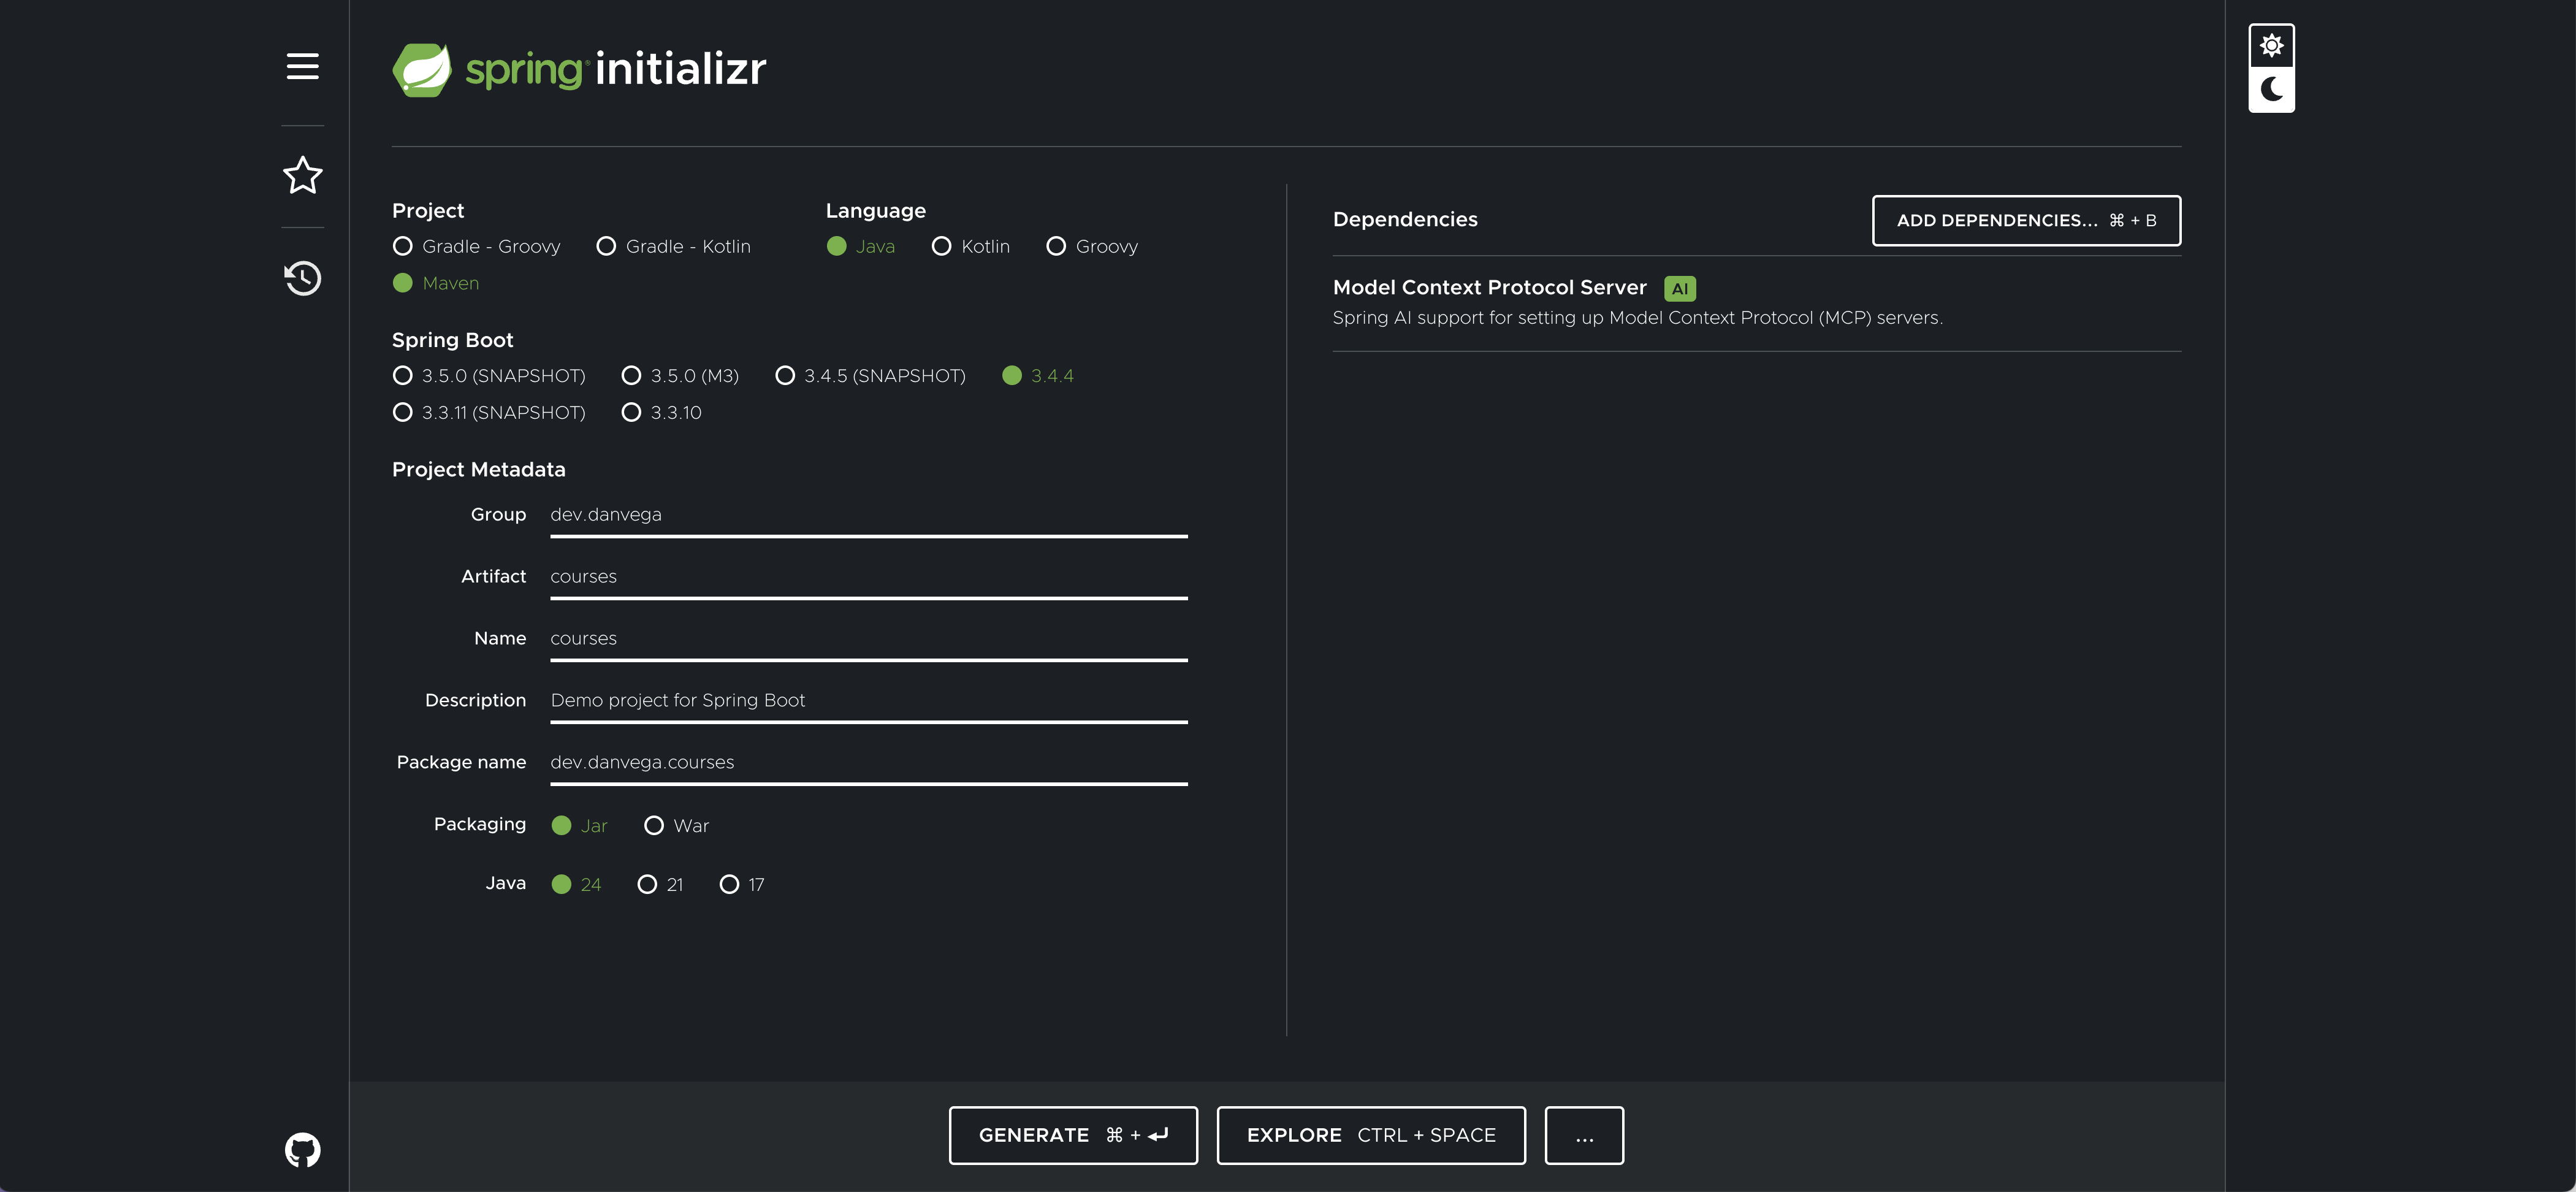Open saved favorites via the star icon

[x=302, y=176]
